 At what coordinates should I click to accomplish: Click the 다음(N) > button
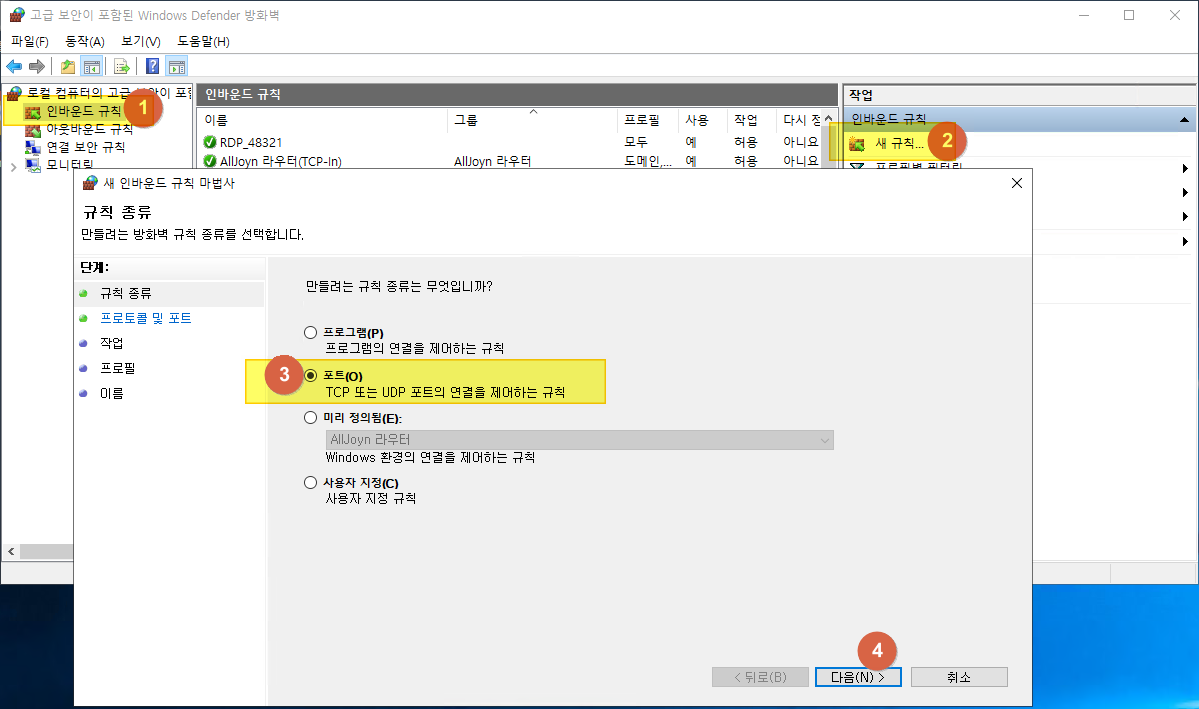[858, 677]
